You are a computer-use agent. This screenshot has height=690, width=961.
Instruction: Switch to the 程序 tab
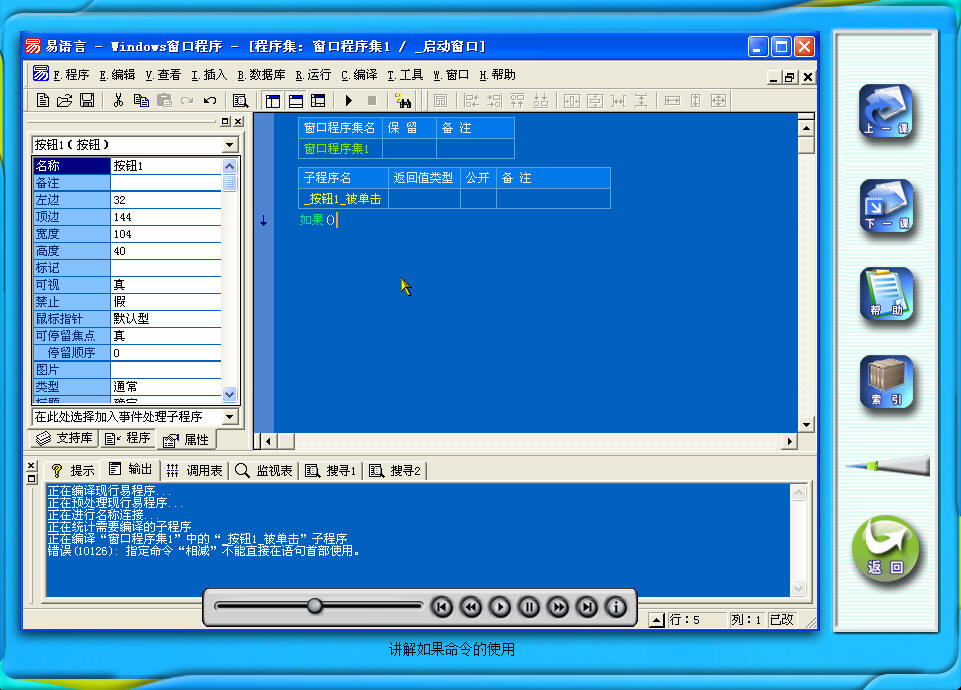click(x=127, y=438)
